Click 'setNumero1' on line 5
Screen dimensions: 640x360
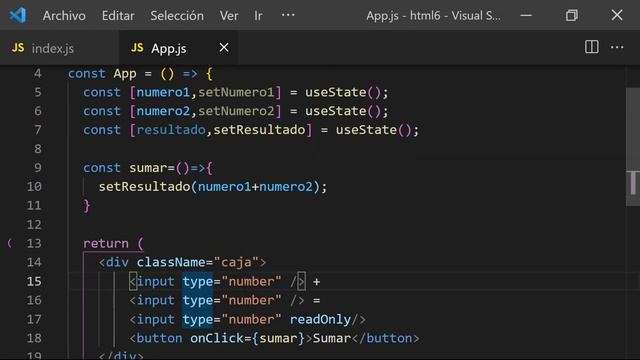[236, 92]
